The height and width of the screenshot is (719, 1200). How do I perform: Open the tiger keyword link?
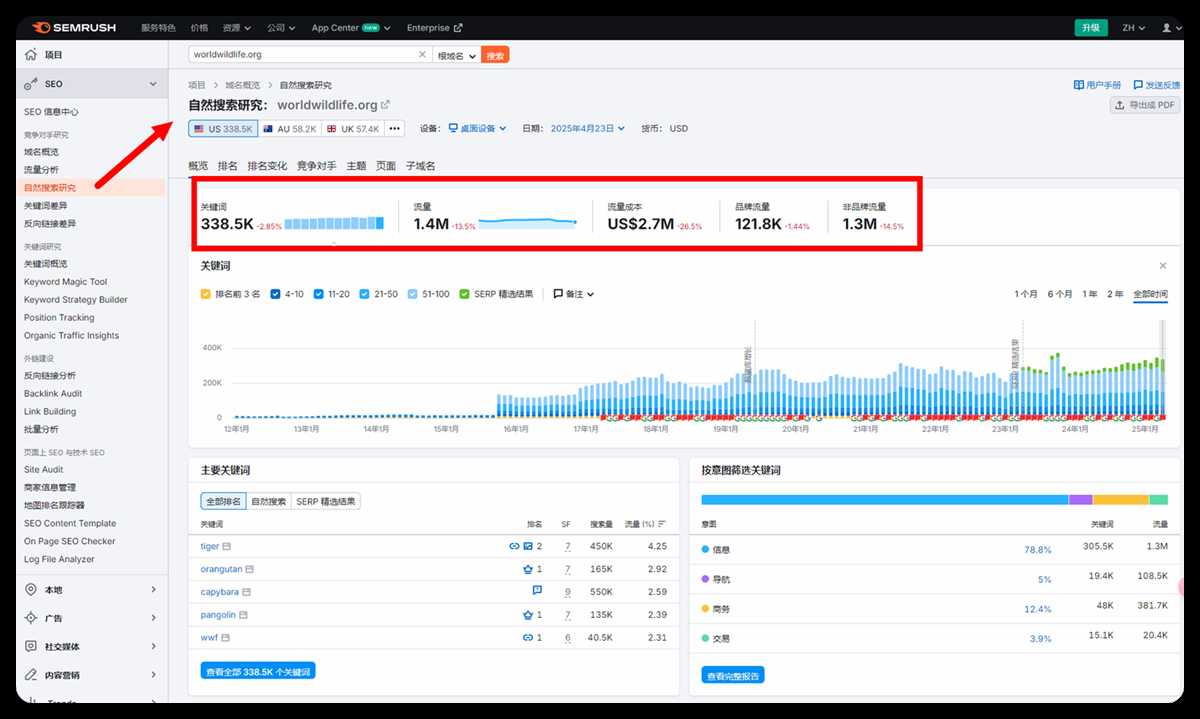210,547
